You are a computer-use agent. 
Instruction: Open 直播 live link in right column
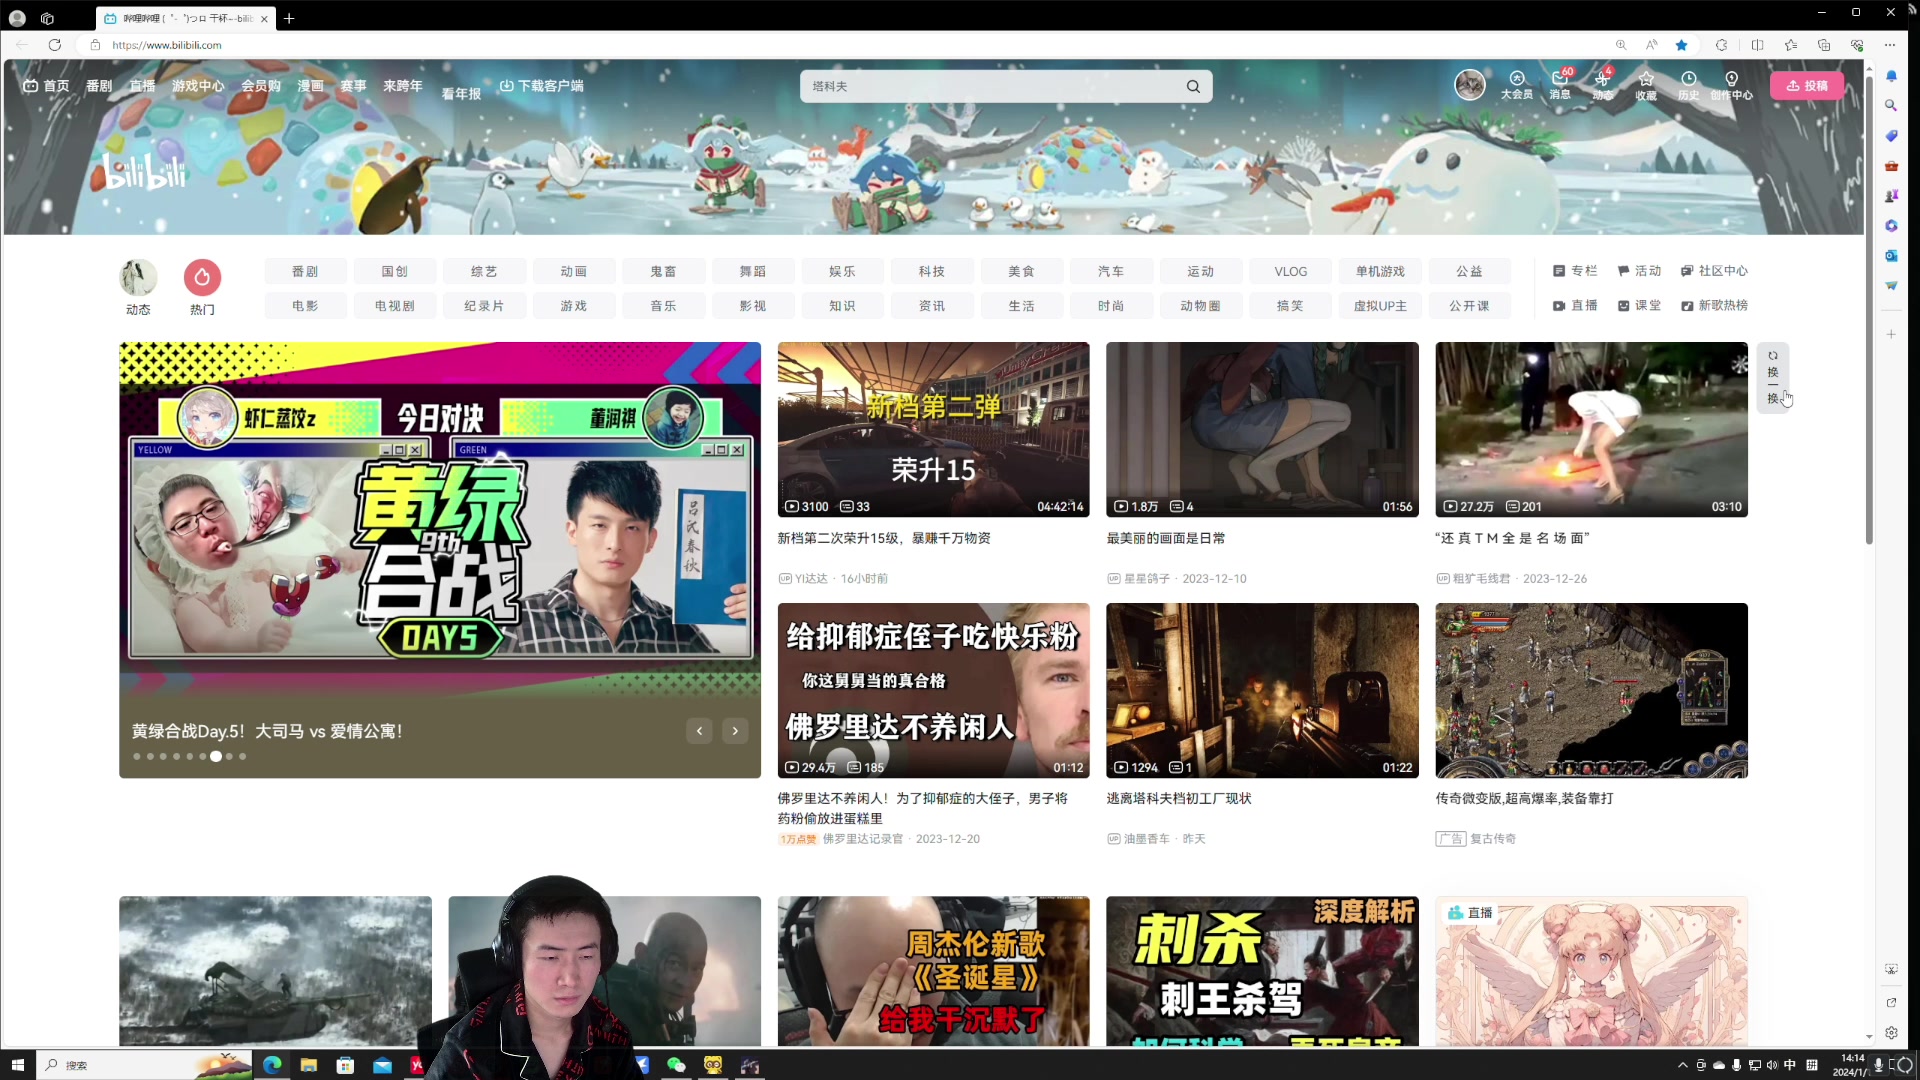point(1575,305)
